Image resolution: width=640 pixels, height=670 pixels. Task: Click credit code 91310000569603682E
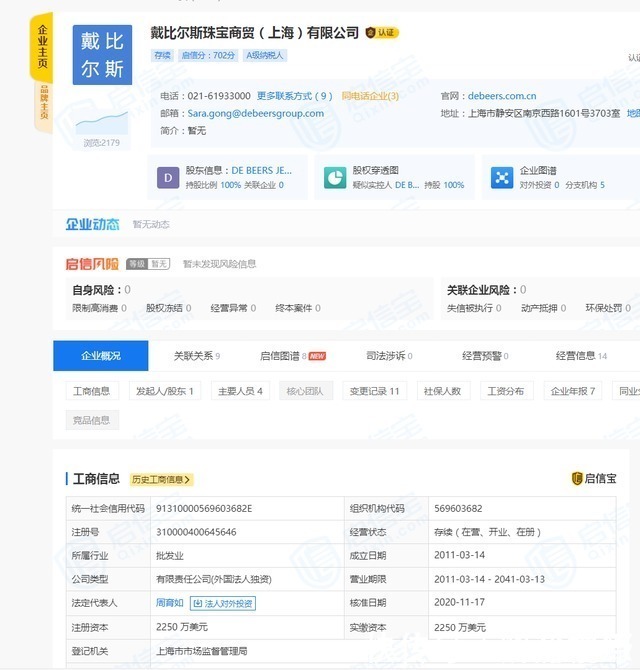coord(204,508)
